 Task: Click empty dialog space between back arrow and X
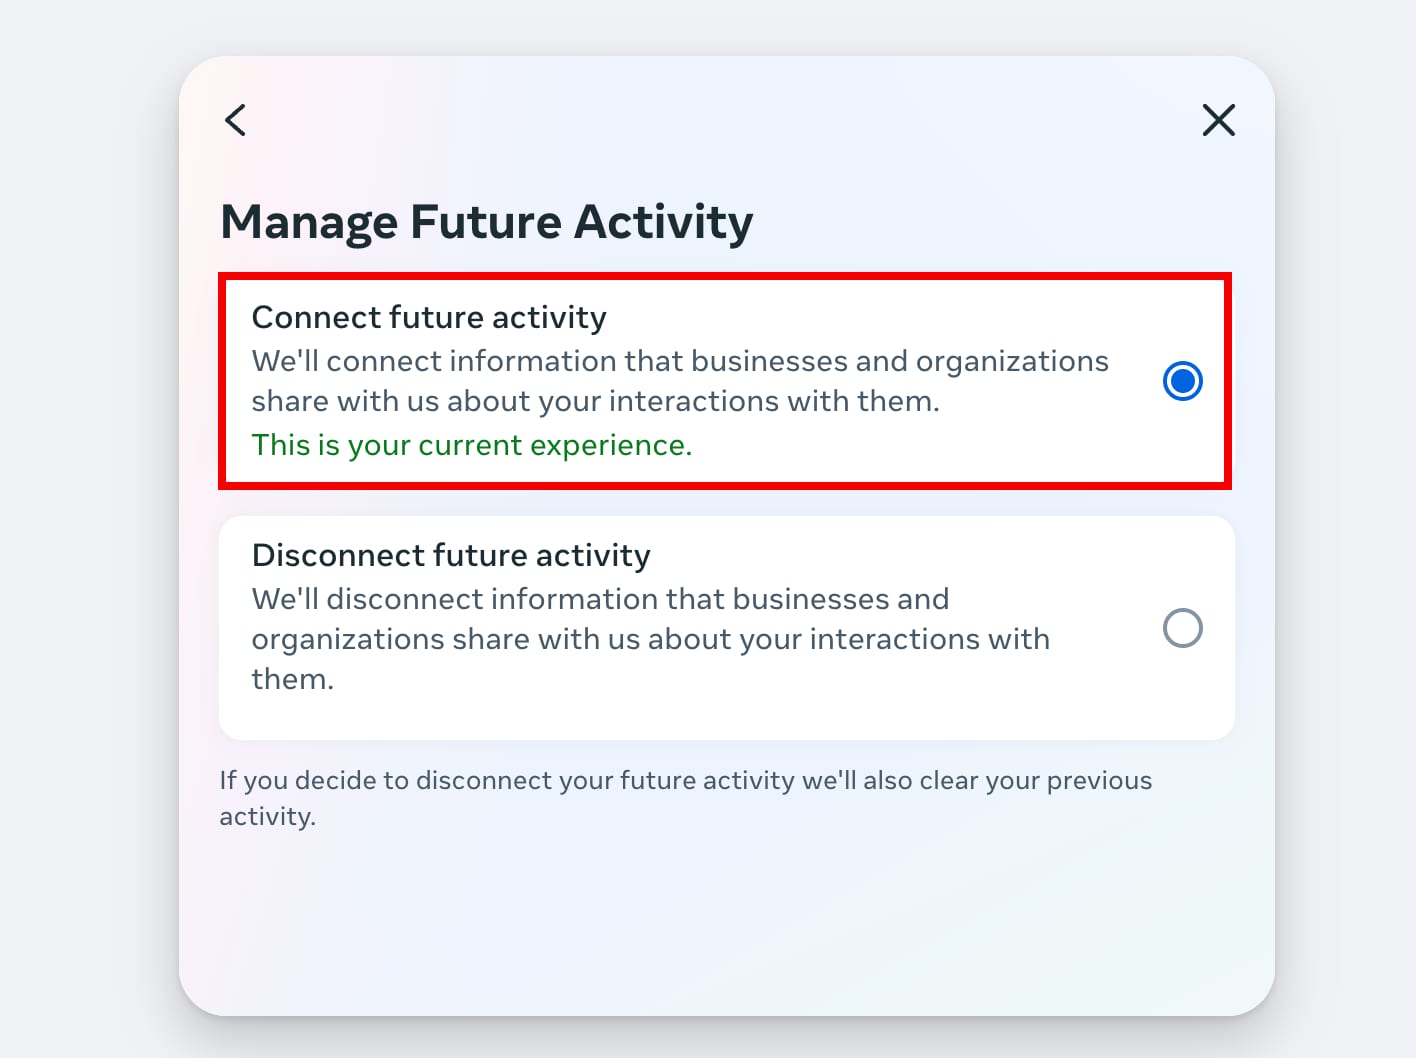pos(726,120)
